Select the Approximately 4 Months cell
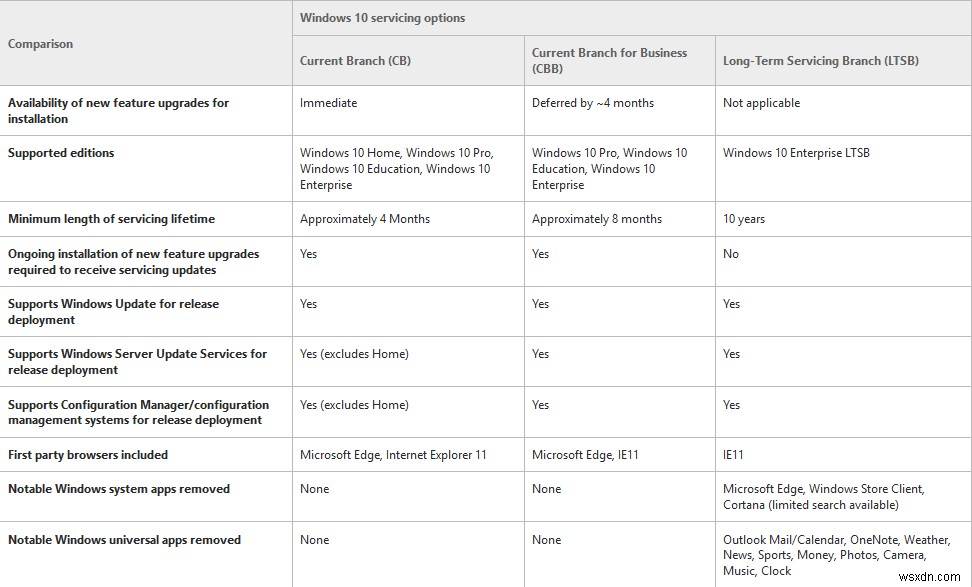The image size is (972, 587). coord(365,219)
